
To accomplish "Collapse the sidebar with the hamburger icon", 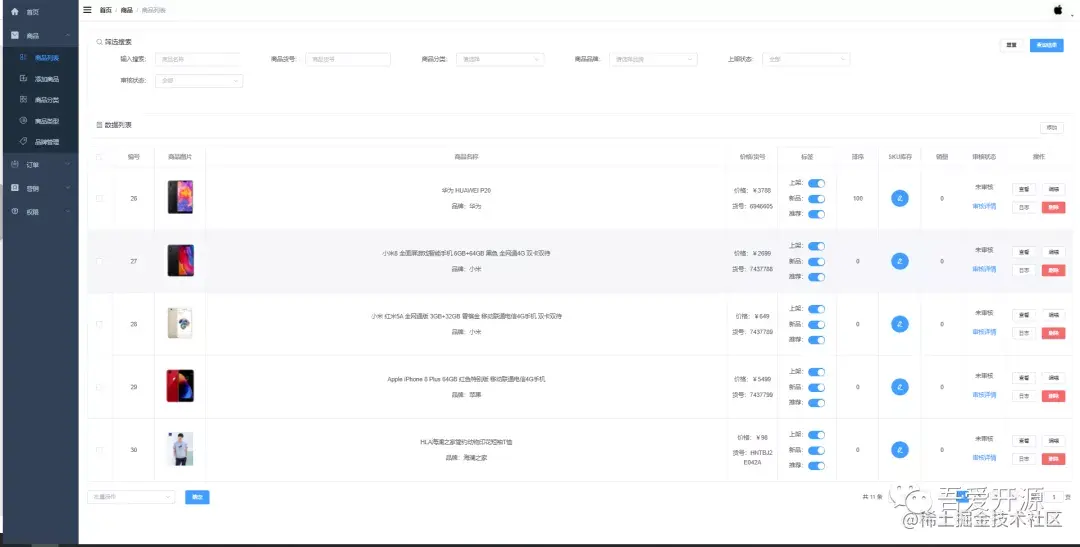I will 87,10.
